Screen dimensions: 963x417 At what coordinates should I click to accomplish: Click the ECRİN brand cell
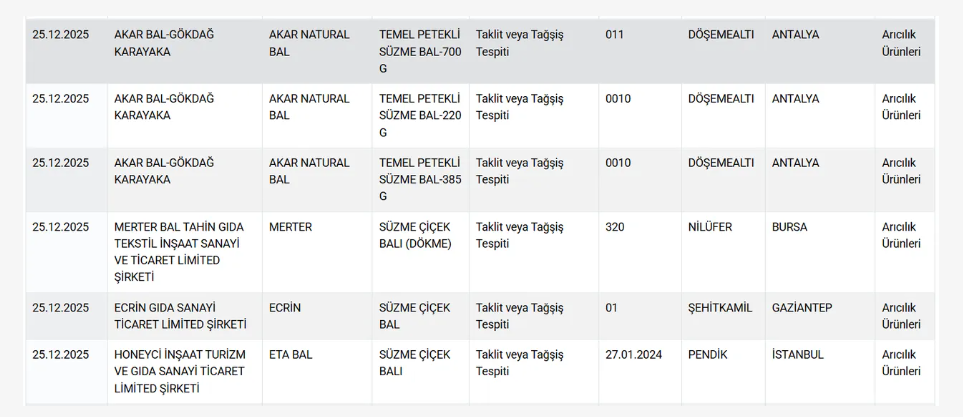pos(285,308)
